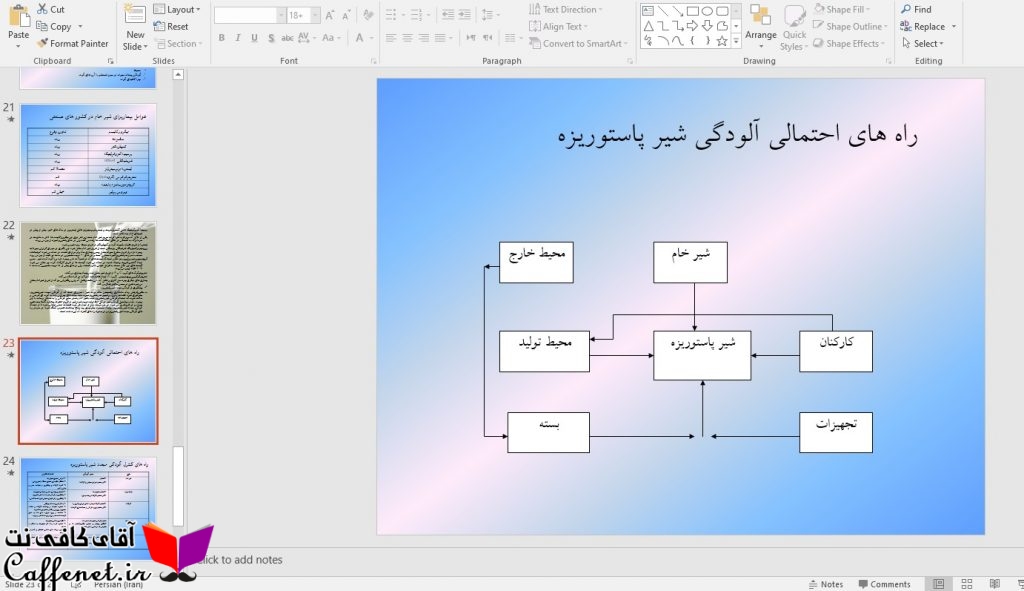This screenshot has height=591, width=1024.
Task: Click the Decrease Font Size icon
Action: [x=346, y=15]
